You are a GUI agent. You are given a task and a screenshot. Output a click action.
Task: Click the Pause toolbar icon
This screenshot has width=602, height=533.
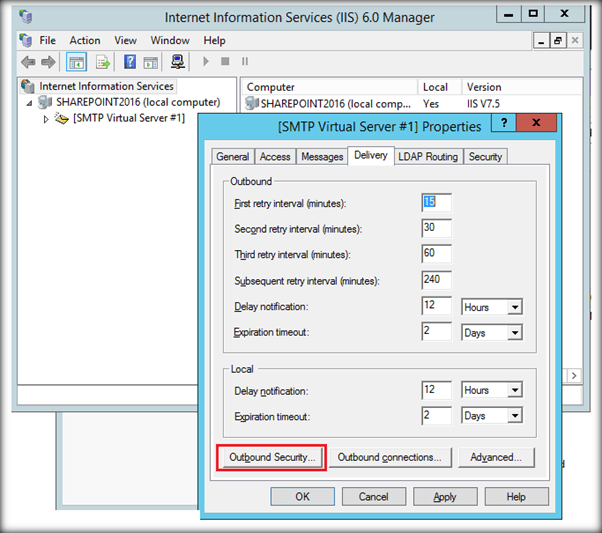pyautogui.click(x=245, y=61)
